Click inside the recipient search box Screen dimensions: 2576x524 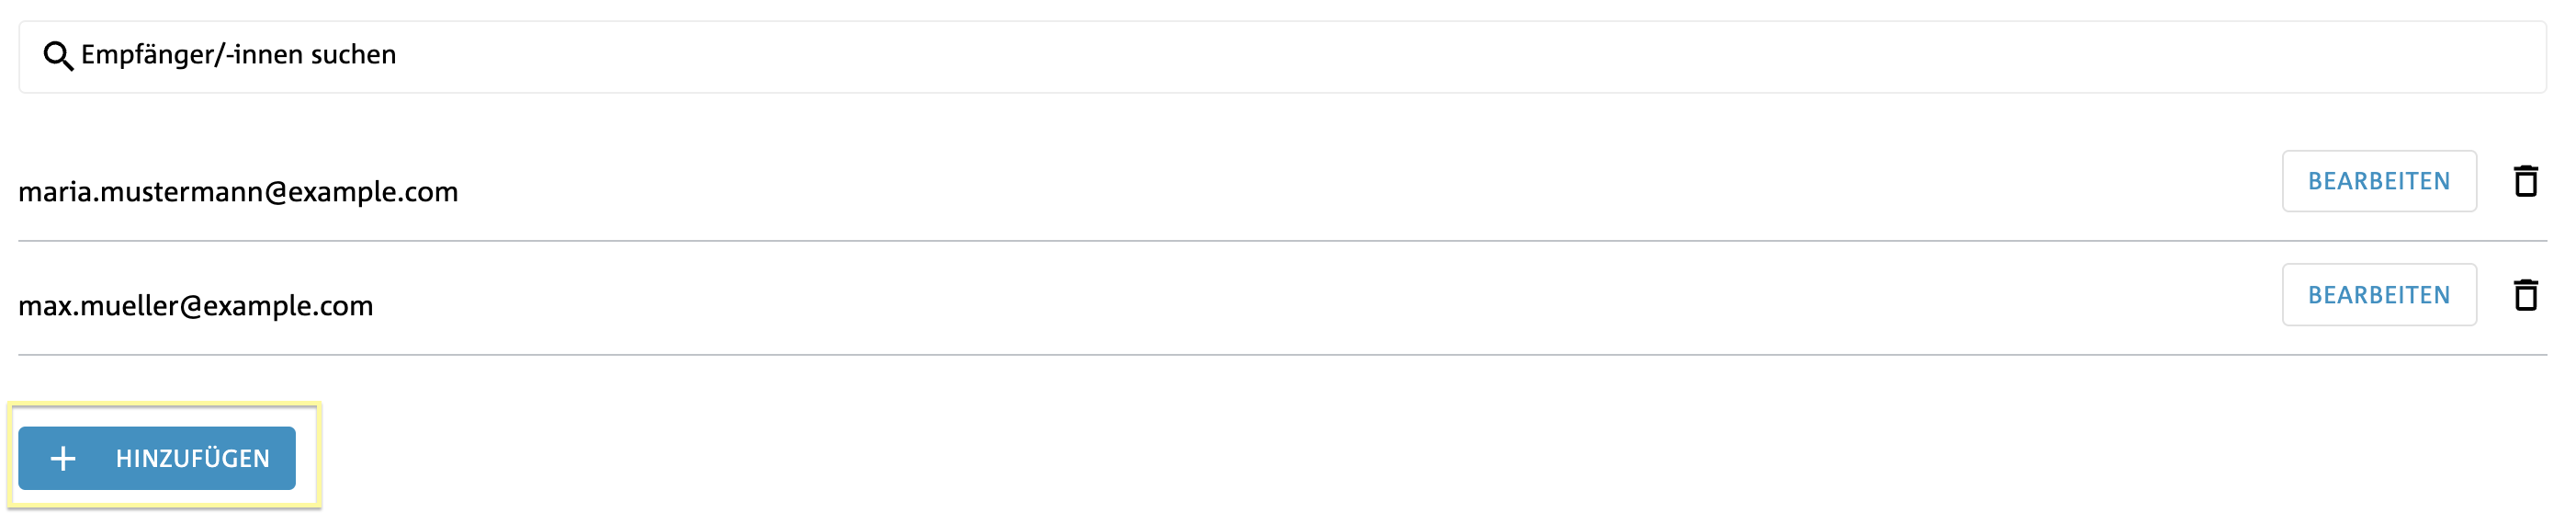(1282, 57)
